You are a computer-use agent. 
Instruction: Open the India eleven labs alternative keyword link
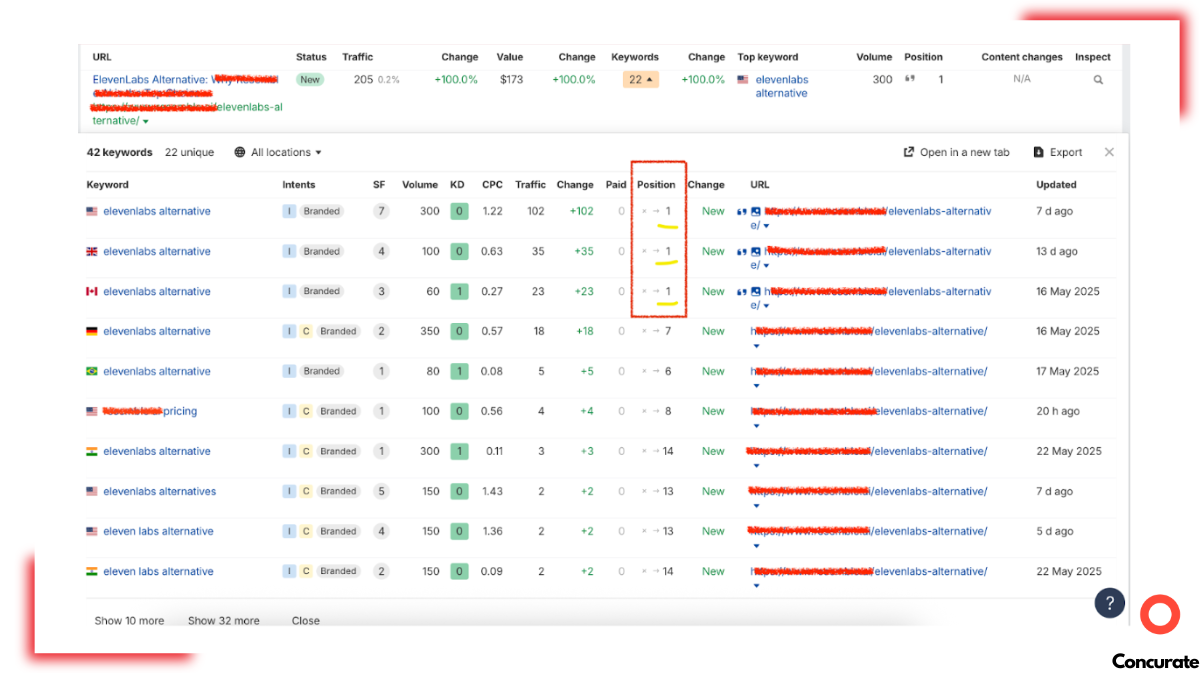pos(158,571)
